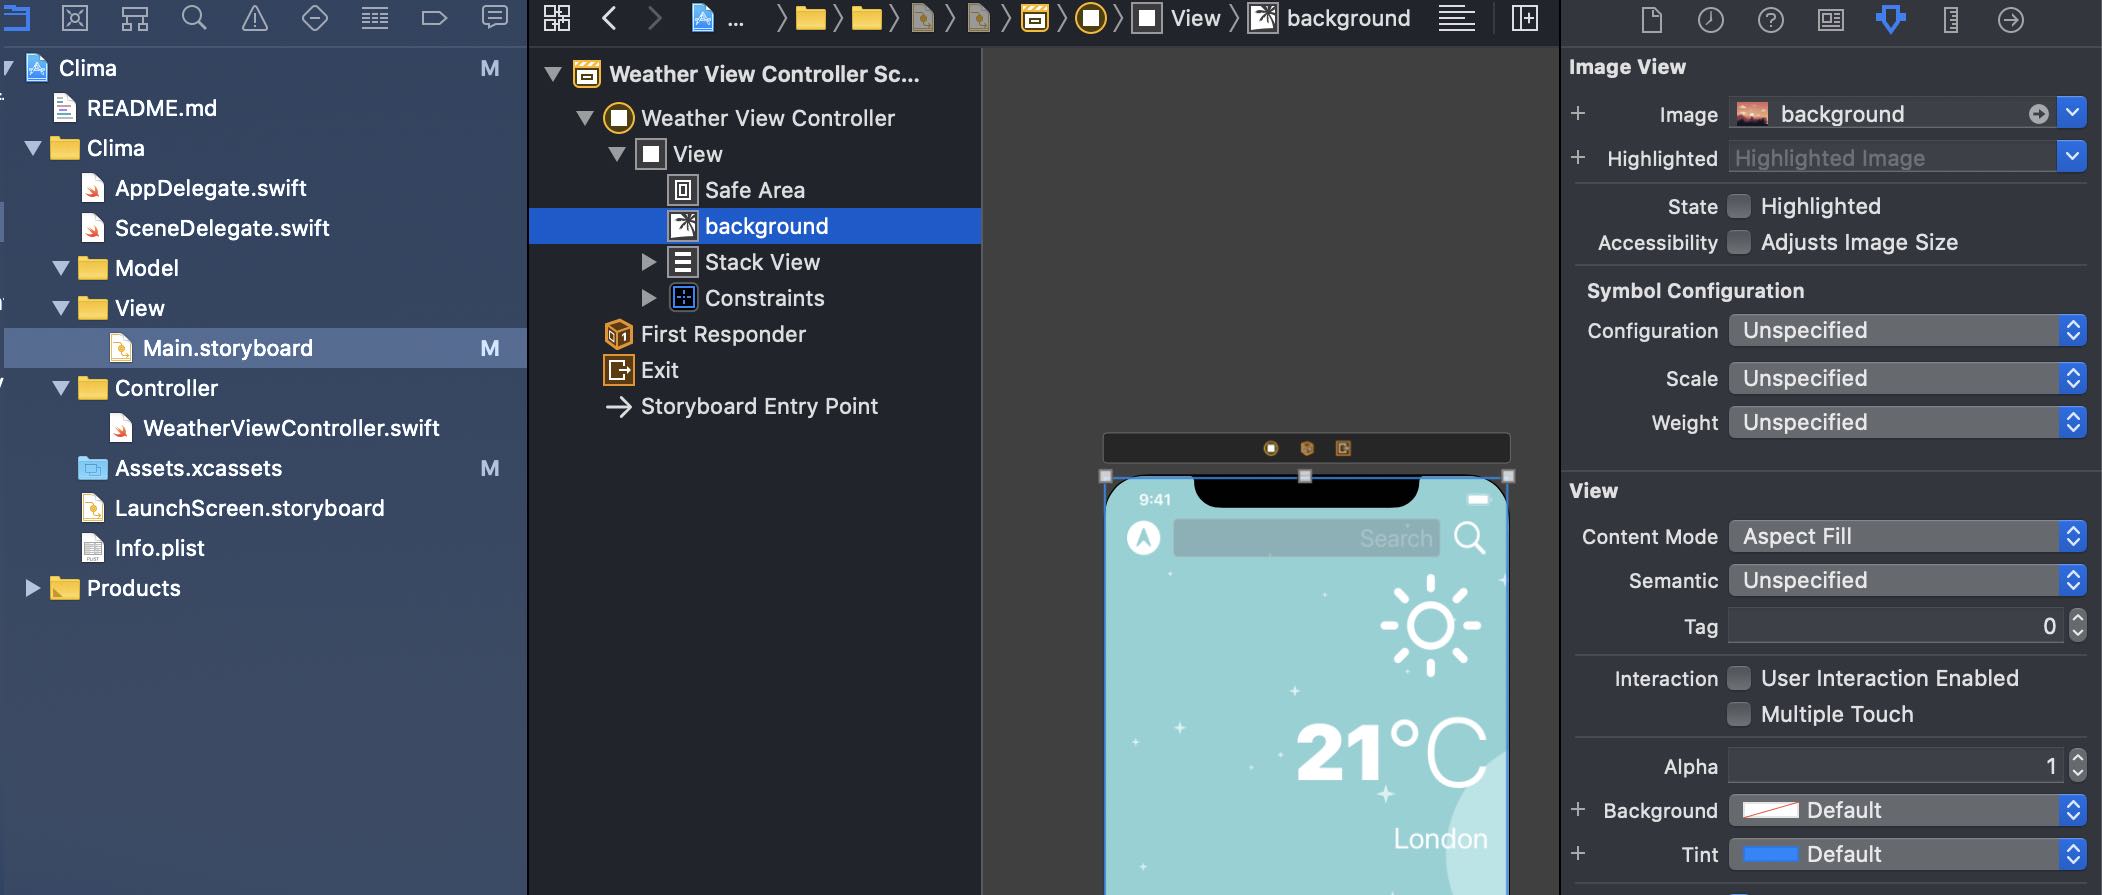The width and height of the screenshot is (2102, 895).
Task: Open Assets.xcassets catalog
Action: coord(198,468)
